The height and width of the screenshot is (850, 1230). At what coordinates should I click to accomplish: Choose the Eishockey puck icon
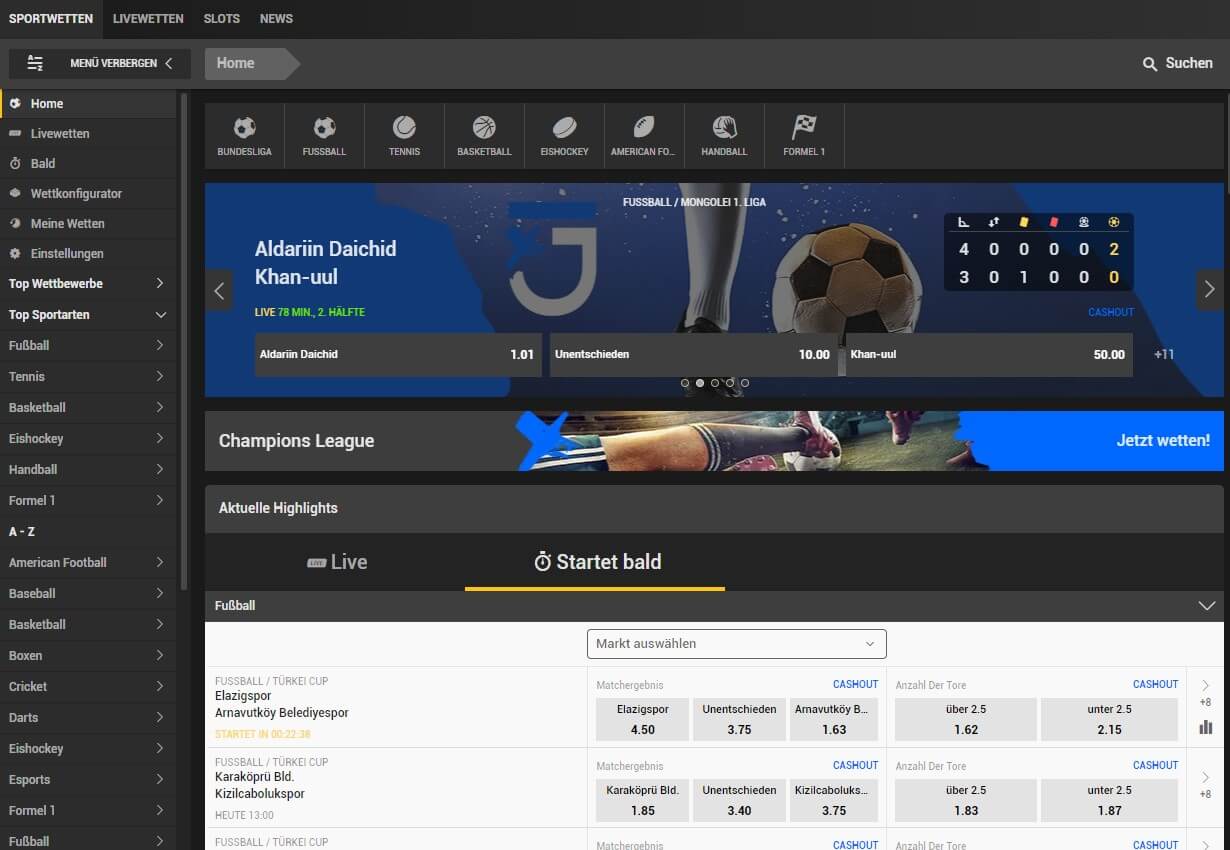click(x=565, y=127)
